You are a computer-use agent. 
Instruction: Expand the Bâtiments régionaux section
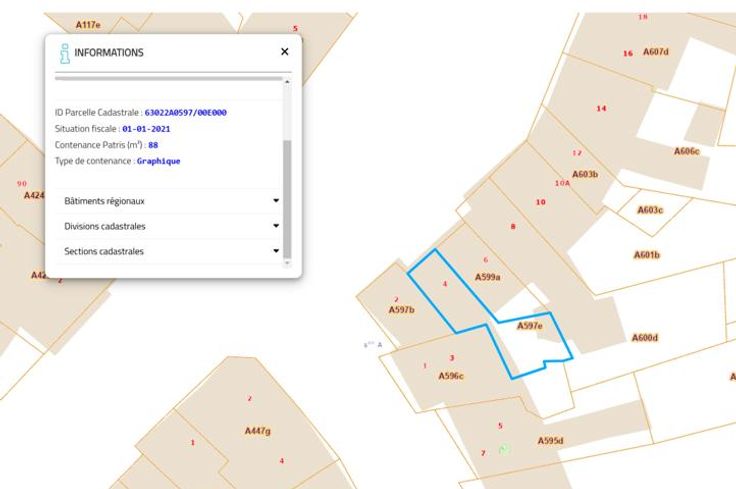click(x=169, y=201)
